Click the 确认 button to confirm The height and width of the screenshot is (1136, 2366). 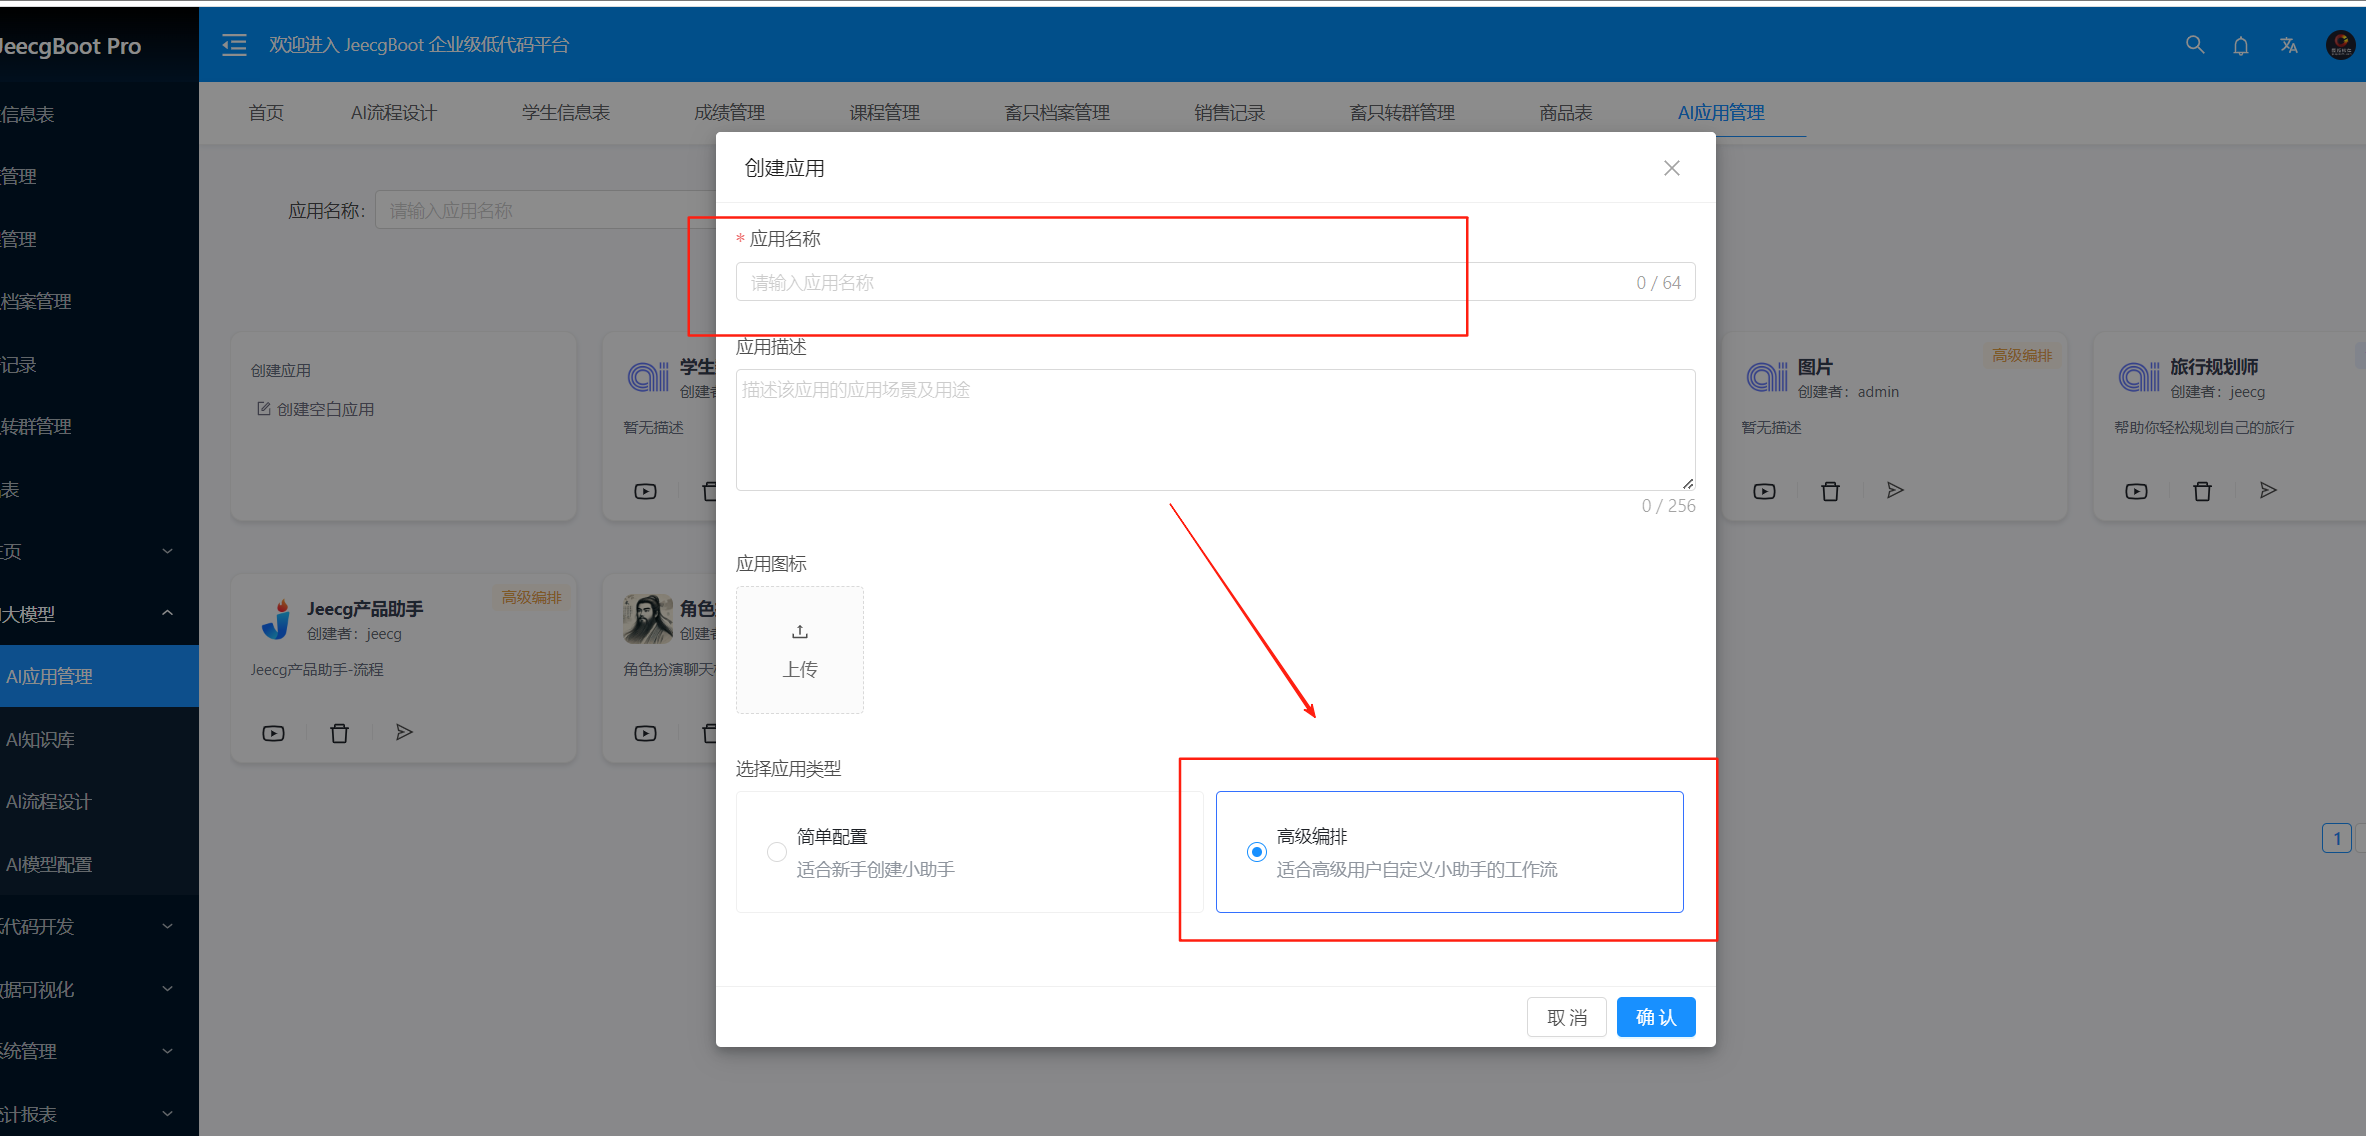pyautogui.click(x=1655, y=1016)
